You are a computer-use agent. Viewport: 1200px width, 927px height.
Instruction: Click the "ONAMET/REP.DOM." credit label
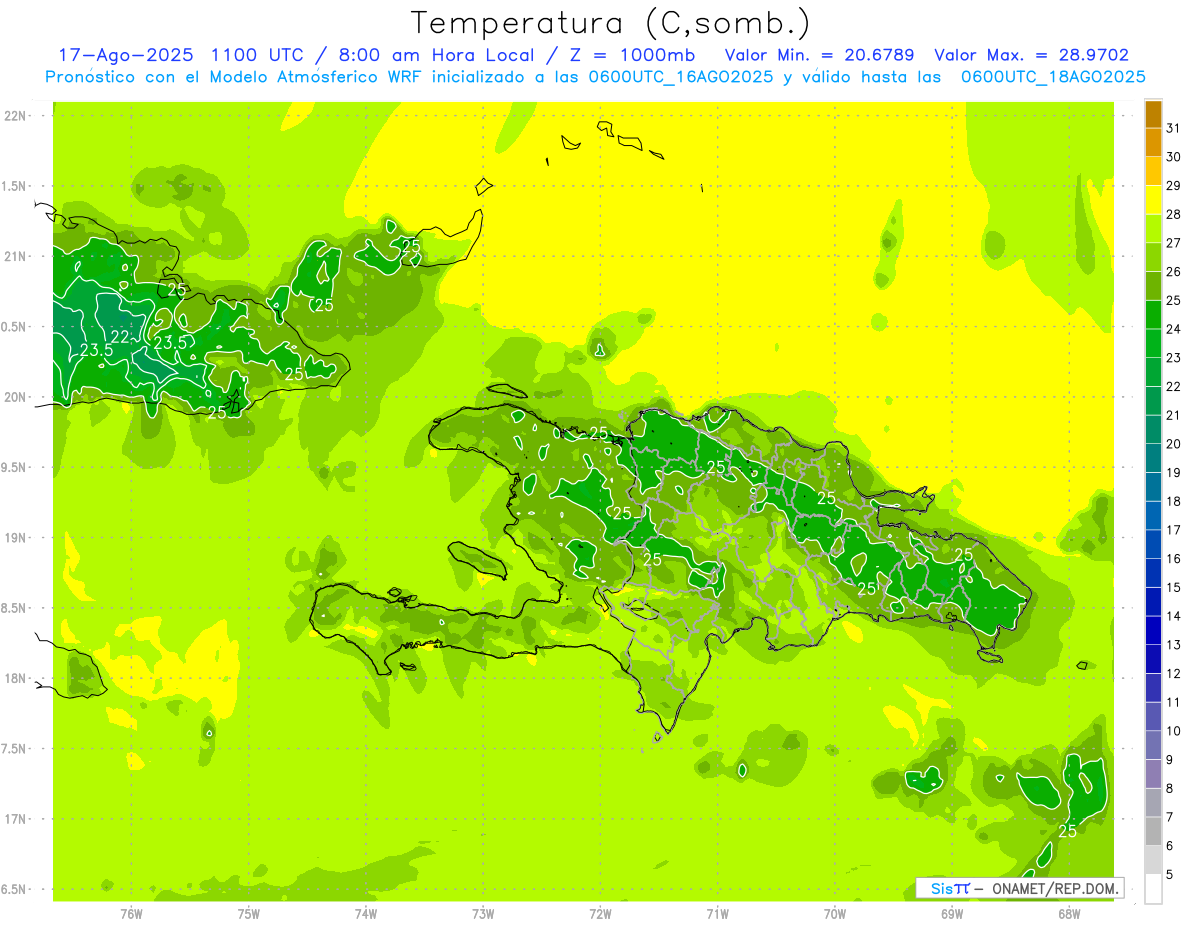[1056, 888]
